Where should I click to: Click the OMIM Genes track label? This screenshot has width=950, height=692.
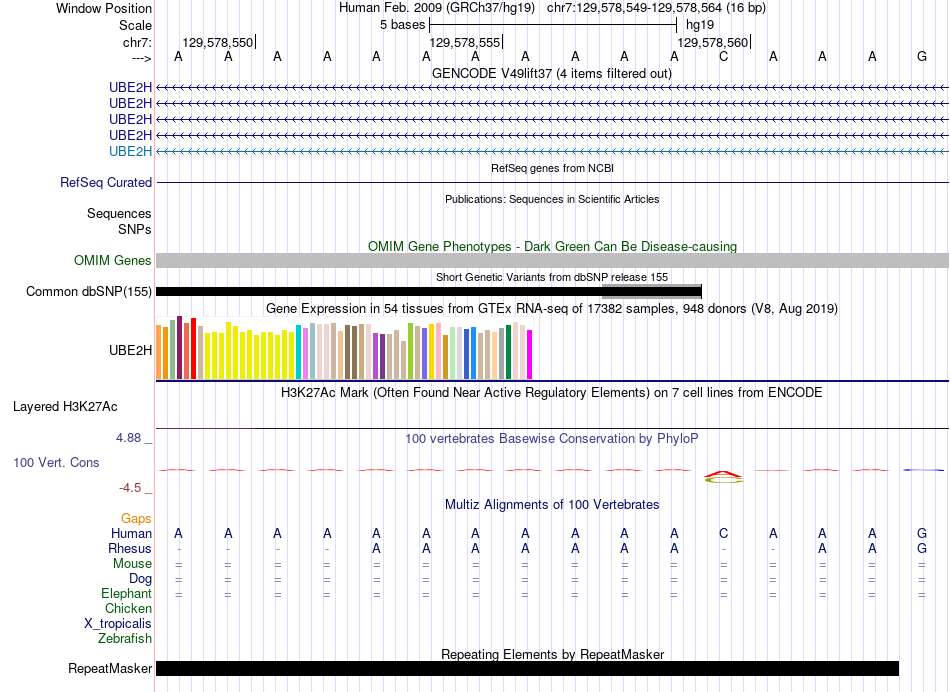click(x=113, y=261)
